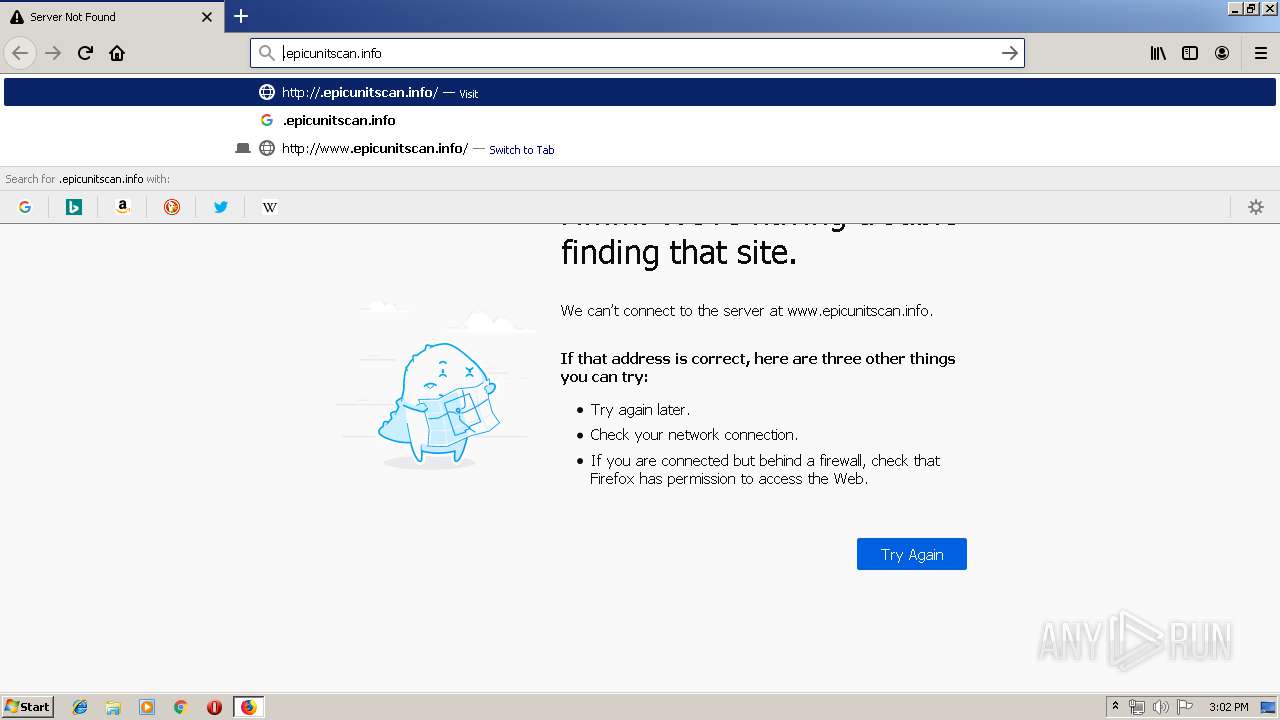Click the magnifier icon in URL bar
This screenshot has width=1280, height=720.
266,53
